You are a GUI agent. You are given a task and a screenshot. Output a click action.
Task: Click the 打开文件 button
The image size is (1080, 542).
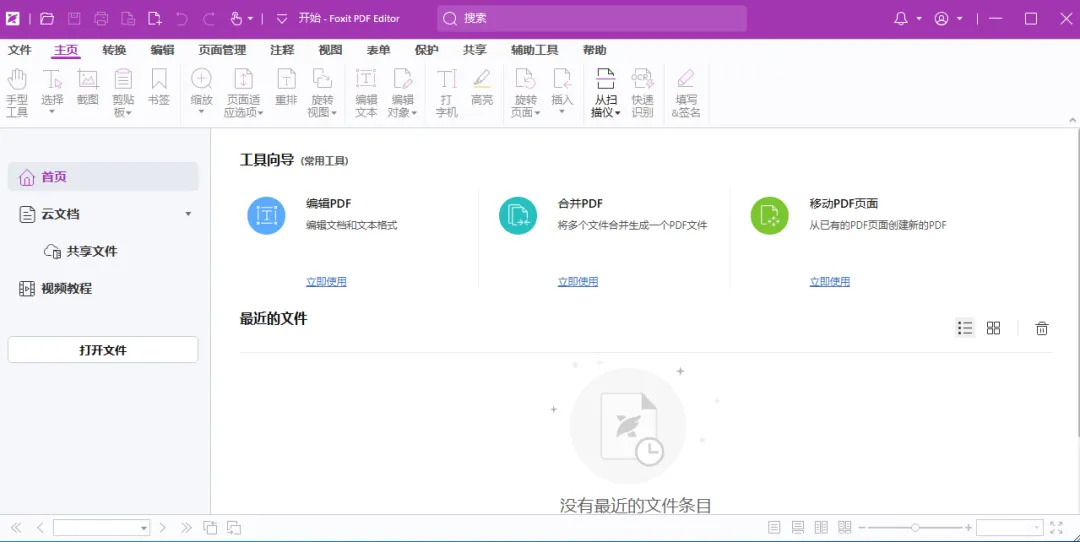click(103, 350)
